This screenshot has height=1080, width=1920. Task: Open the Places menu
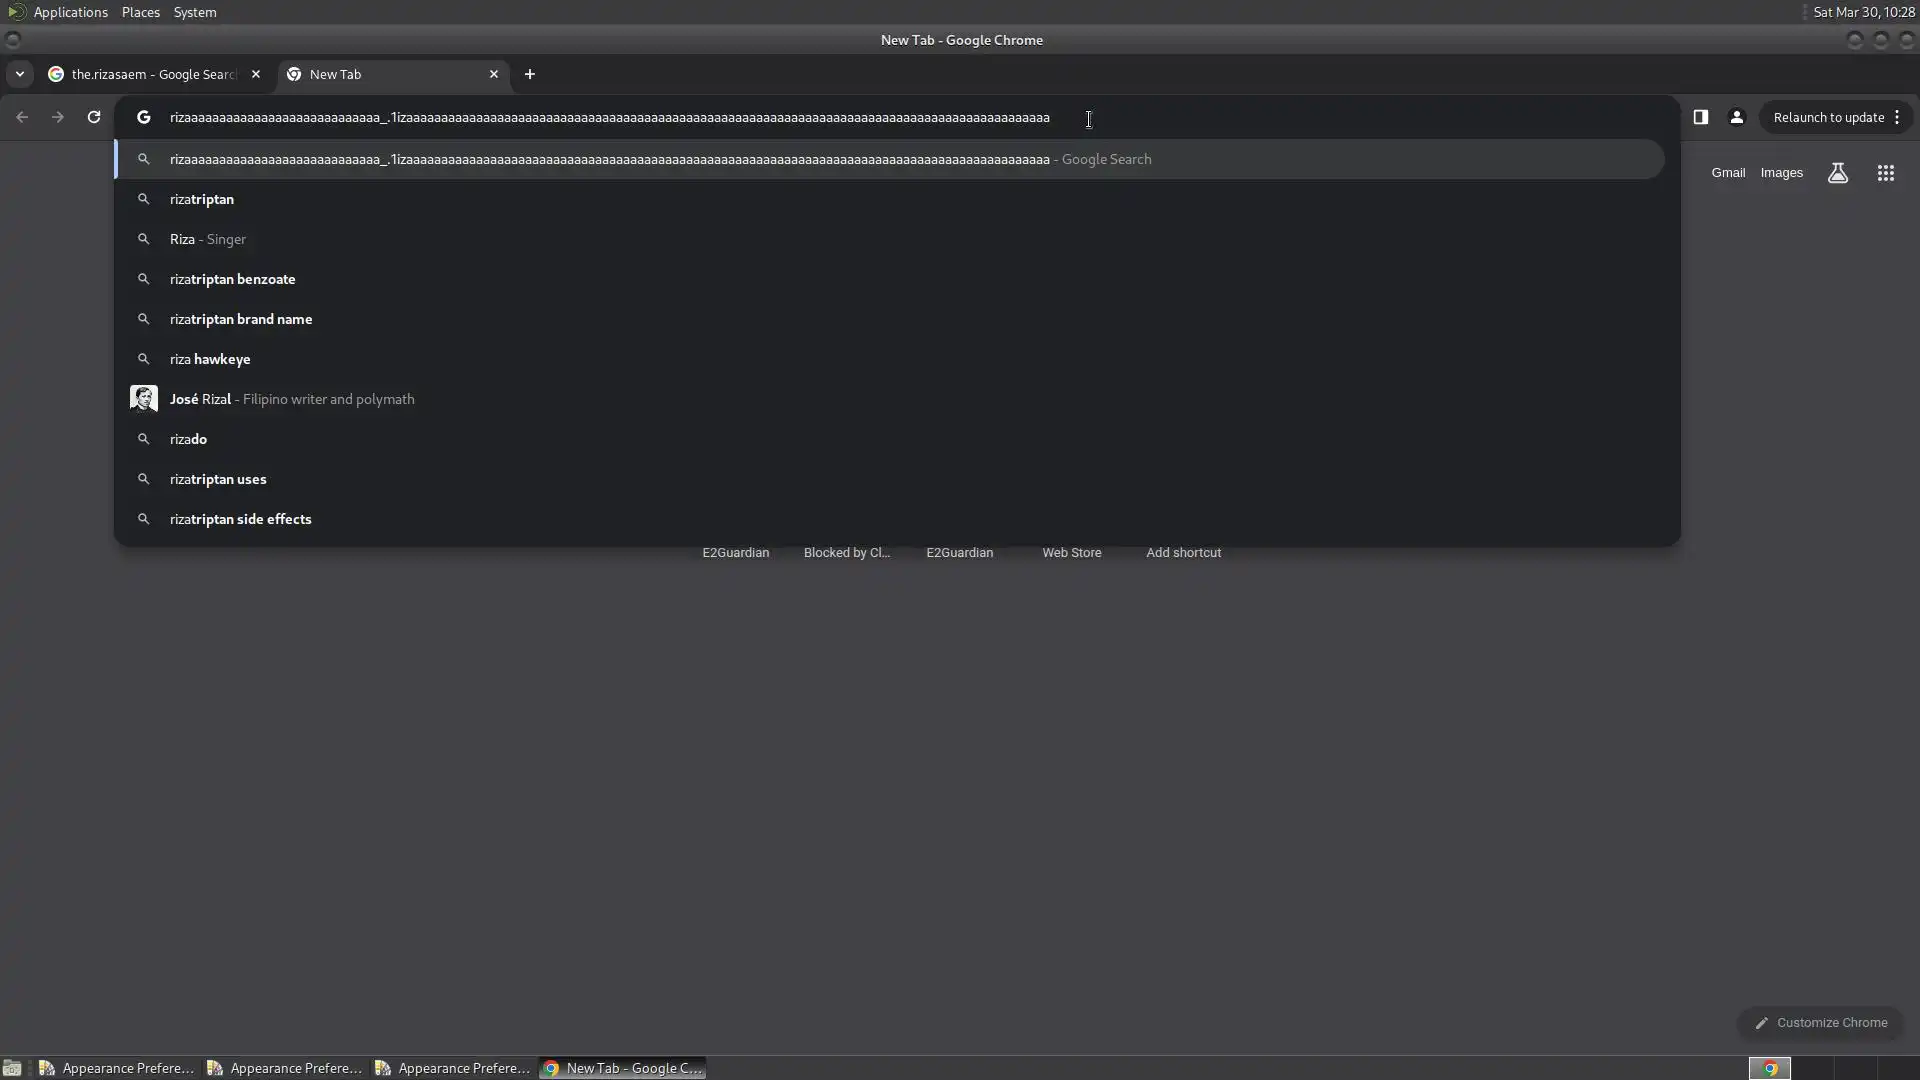140,12
